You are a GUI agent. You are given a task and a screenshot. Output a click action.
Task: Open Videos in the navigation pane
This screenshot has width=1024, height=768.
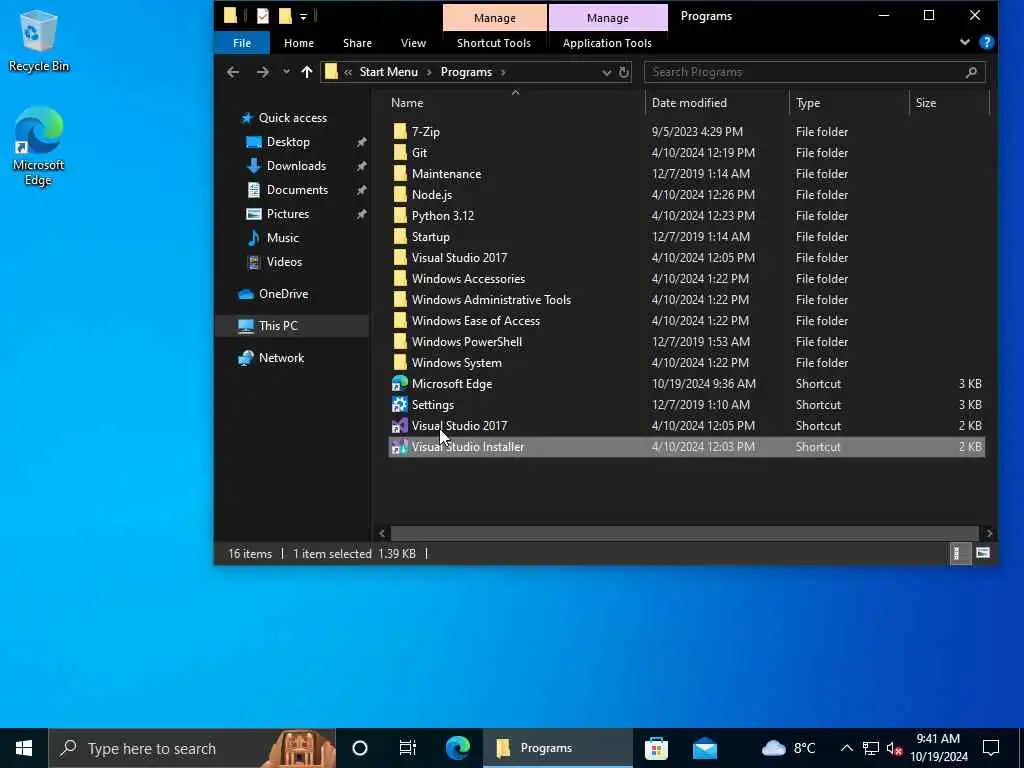pyautogui.click(x=284, y=262)
